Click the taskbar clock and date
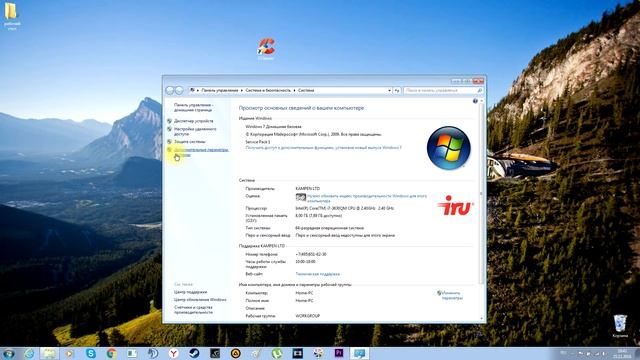The width and height of the screenshot is (640, 360). click(x=623, y=353)
